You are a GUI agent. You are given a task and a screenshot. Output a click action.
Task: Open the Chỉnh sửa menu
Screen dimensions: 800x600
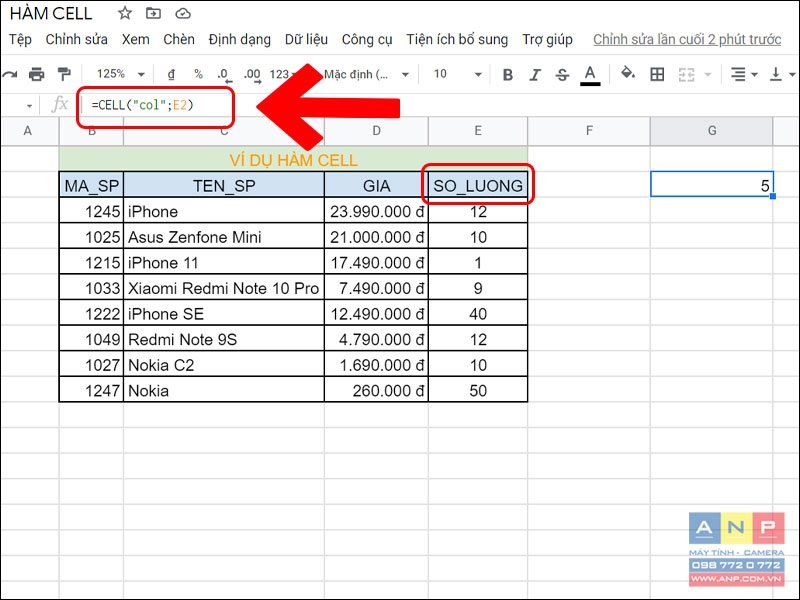pos(77,39)
